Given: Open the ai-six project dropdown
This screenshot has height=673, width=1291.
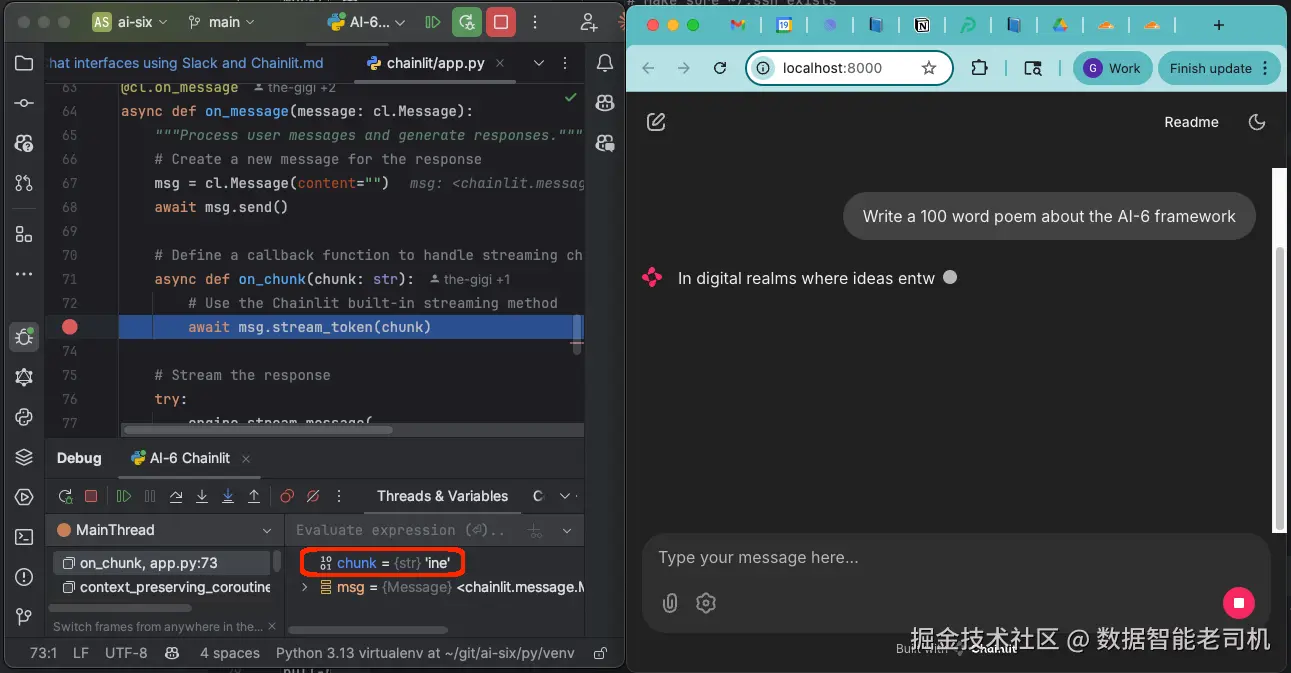Looking at the screenshot, I should pos(132,22).
